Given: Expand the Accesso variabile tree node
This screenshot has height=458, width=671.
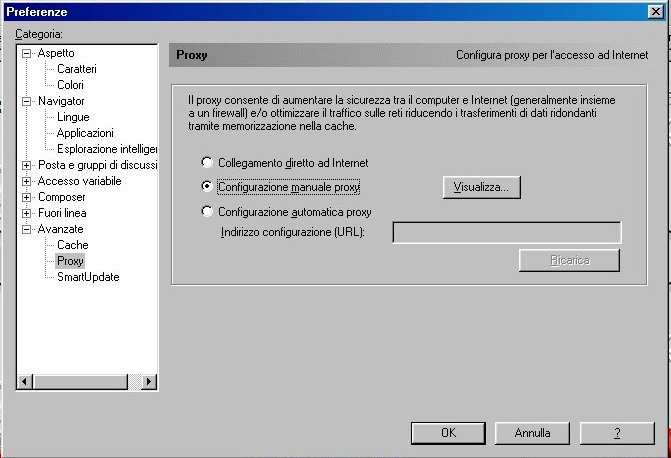Looking at the screenshot, I should tap(27, 181).
